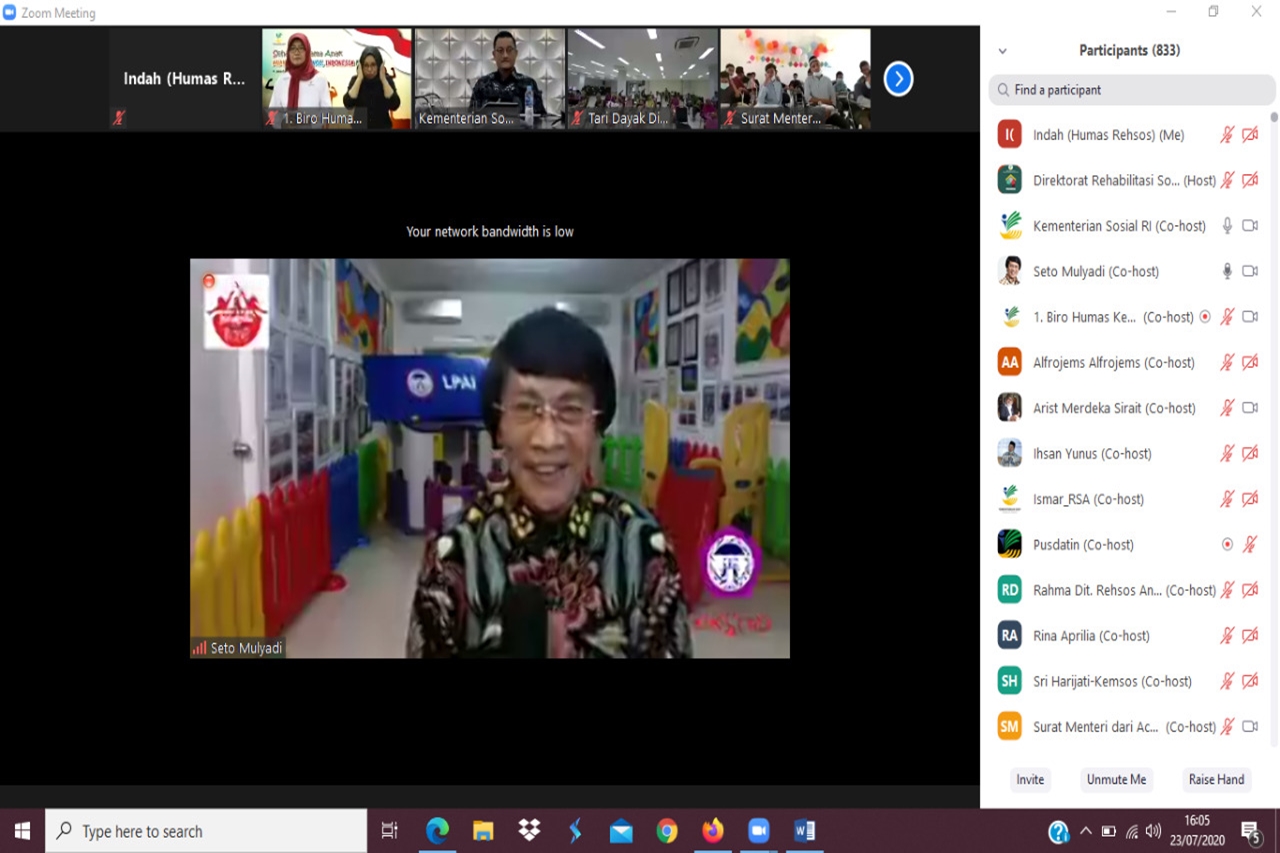Click participants list scrollbar

pyautogui.click(x=1274, y=117)
